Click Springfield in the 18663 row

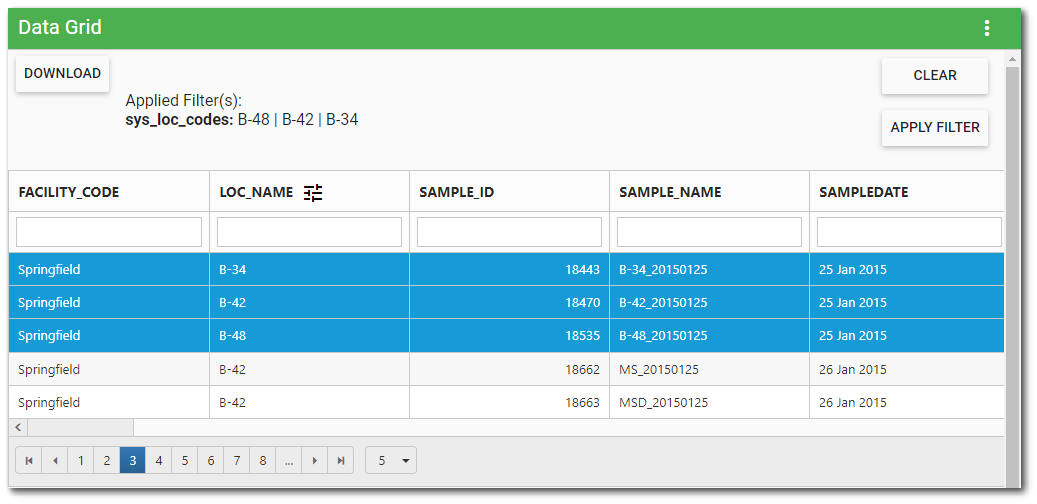[x=49, y=402]
